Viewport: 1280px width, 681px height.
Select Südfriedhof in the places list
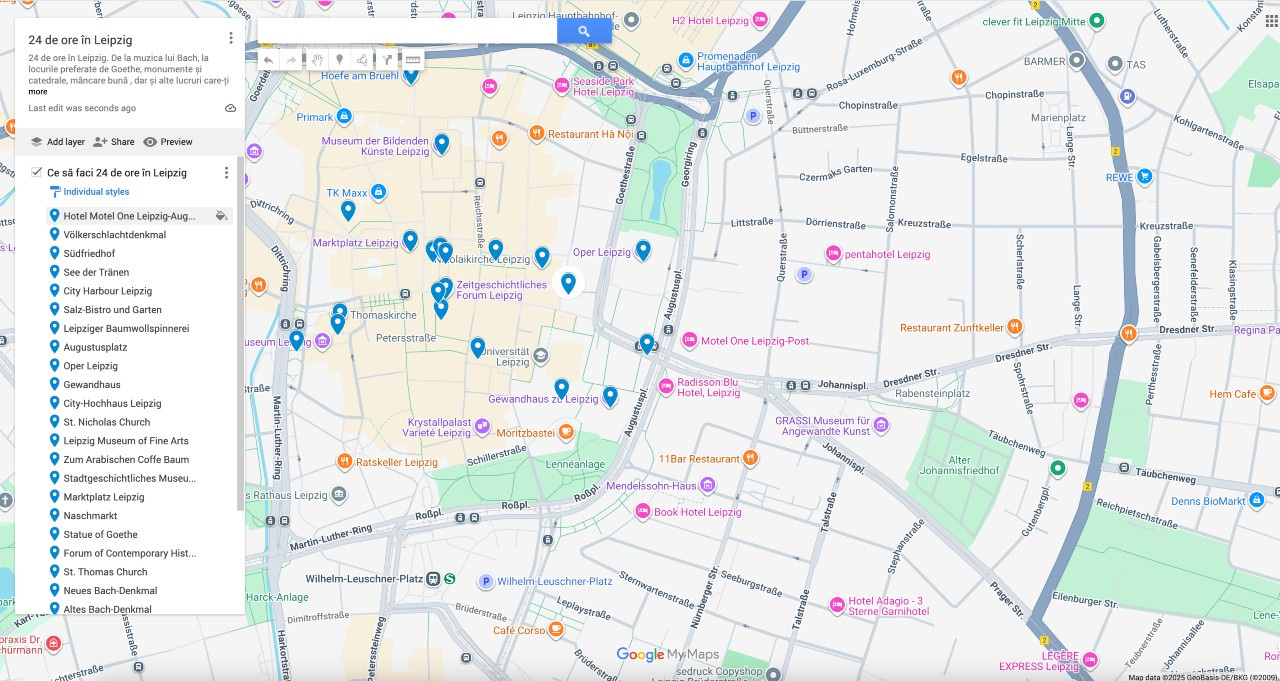pyautogui.click(x=89, y=254)
